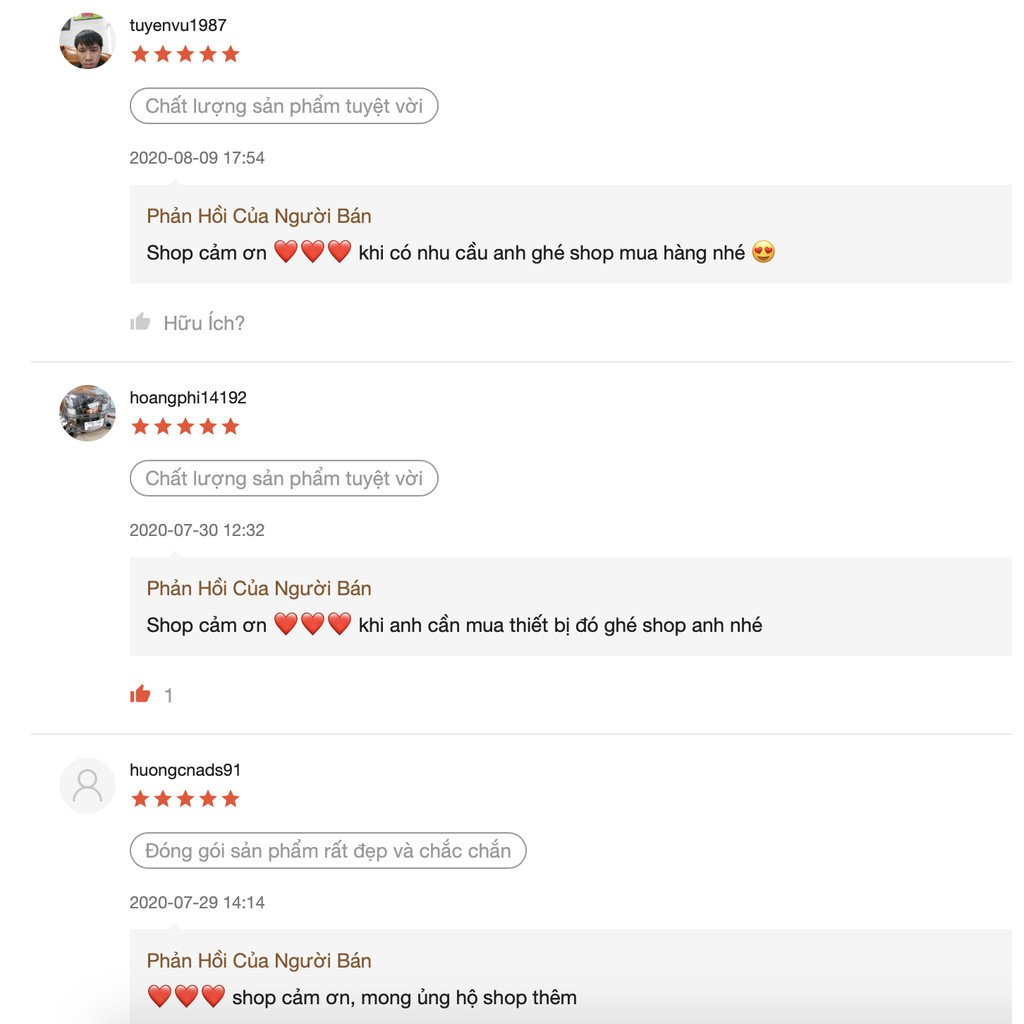The height and width of the screenshot is (1024, 1024).
Task: Click 'Phản Hồi Của Người Bán' heading under tuyenvu1987's review
Action: [x=259, y=216]
